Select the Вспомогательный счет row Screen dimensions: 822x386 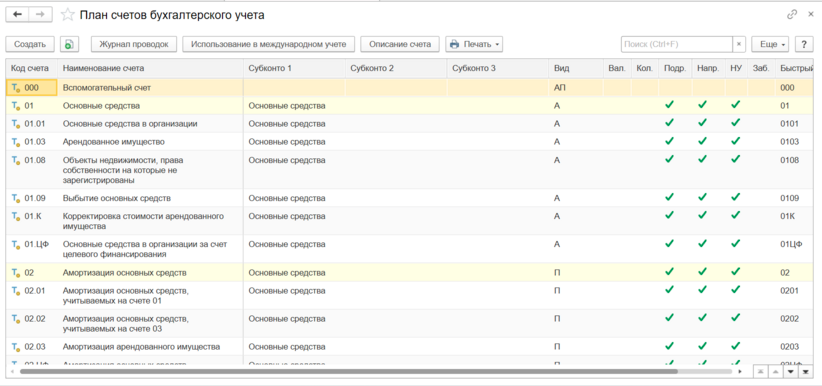point(409,88)
